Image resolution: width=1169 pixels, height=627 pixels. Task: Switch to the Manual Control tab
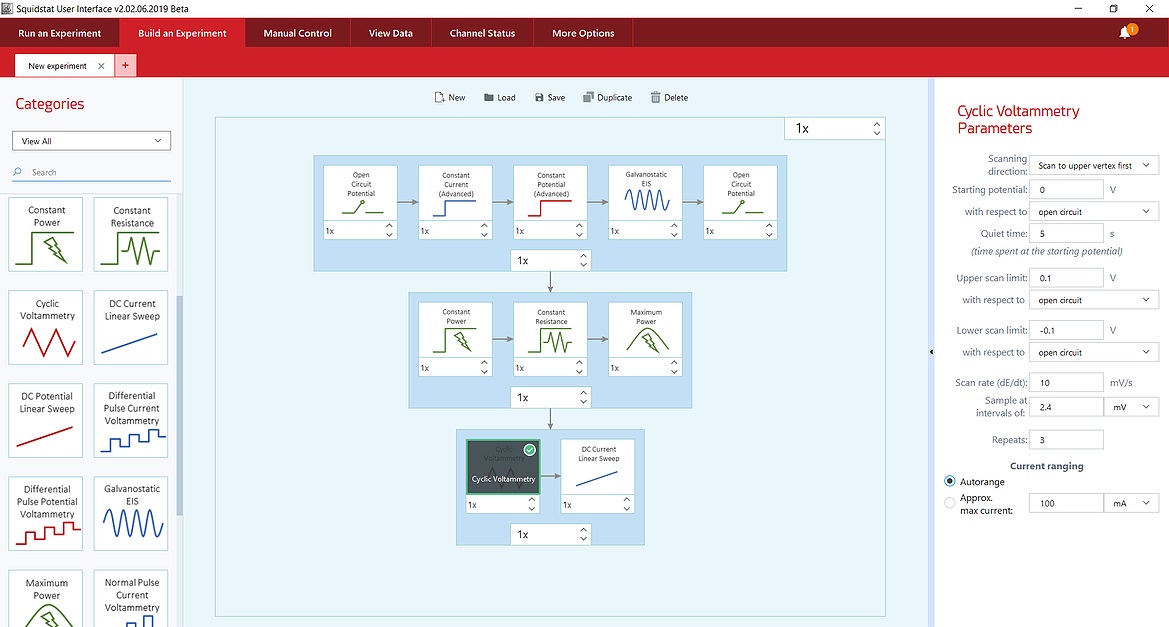297,33
